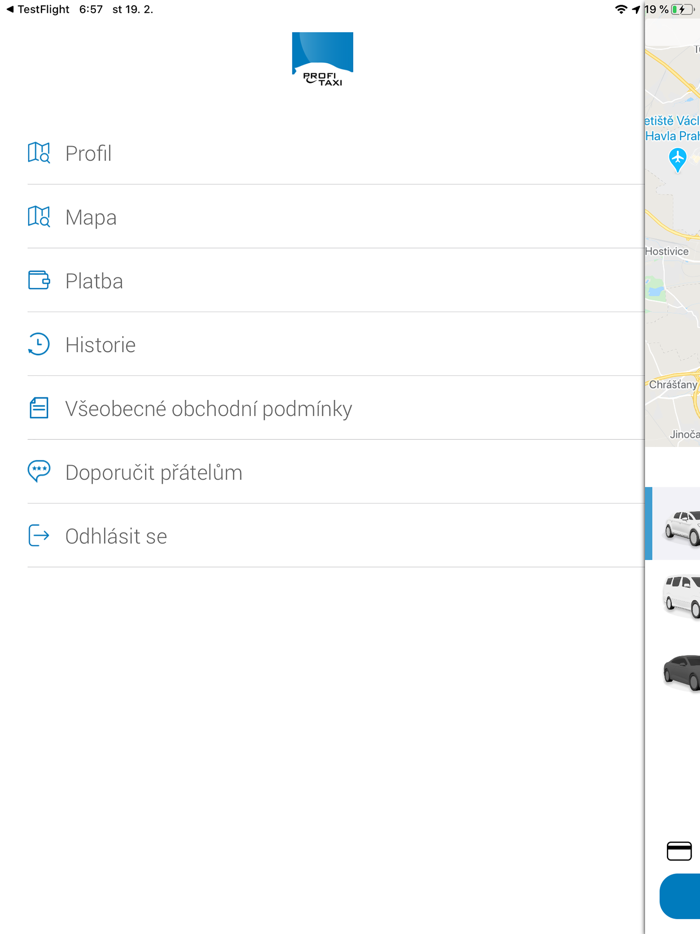
Task: Click the logout arrow icon beside Odhlásit se
Action: [x=38, y=535]
